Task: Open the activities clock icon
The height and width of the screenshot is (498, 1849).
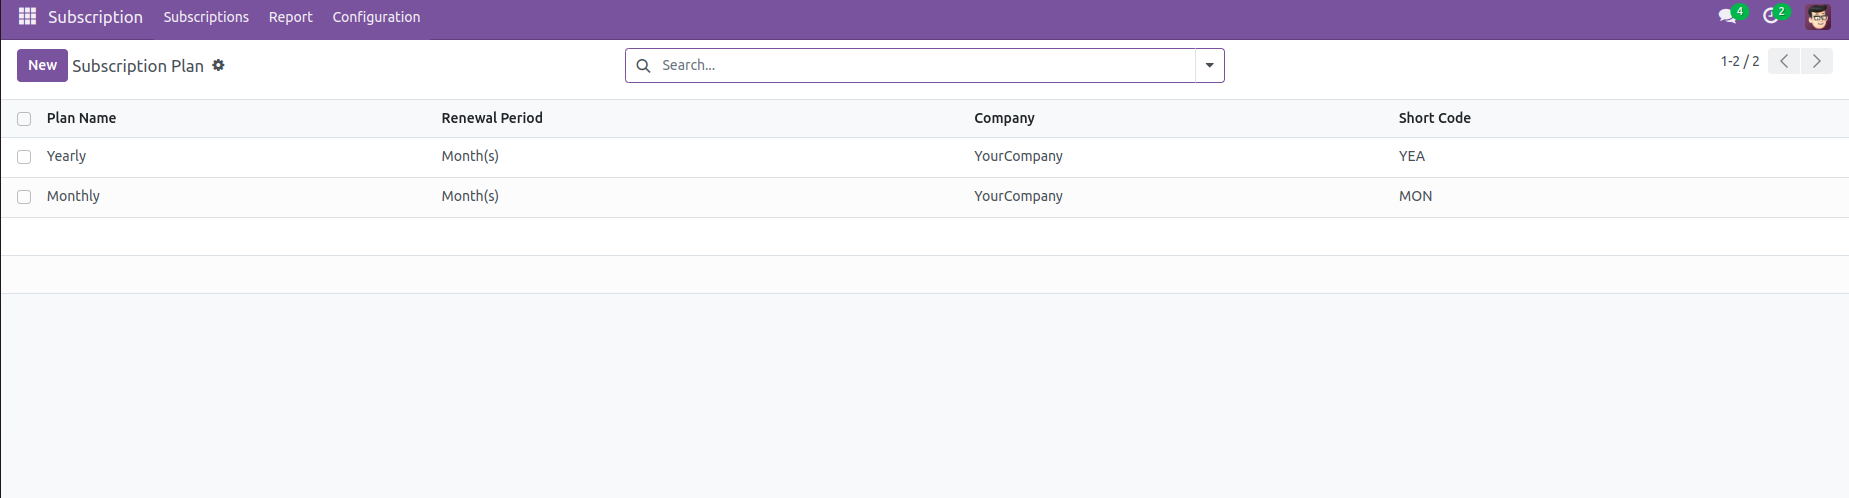Action: click(x=1770, y=16)
